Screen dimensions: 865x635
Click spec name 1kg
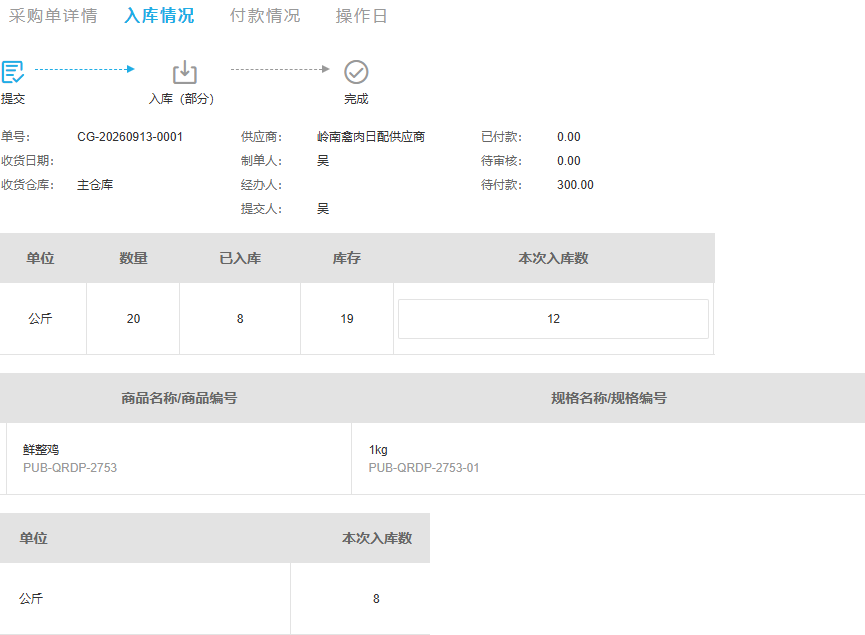[x=378, y=450]
